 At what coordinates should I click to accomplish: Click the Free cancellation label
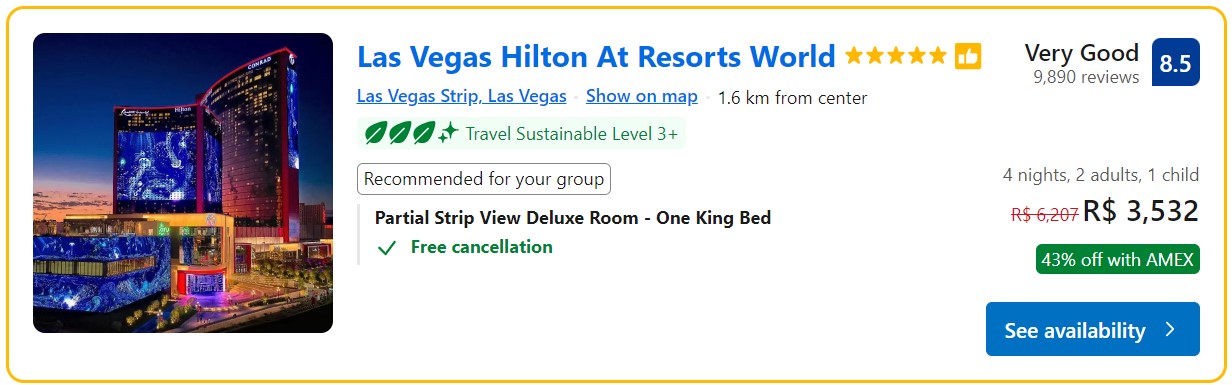coord(481,247)
